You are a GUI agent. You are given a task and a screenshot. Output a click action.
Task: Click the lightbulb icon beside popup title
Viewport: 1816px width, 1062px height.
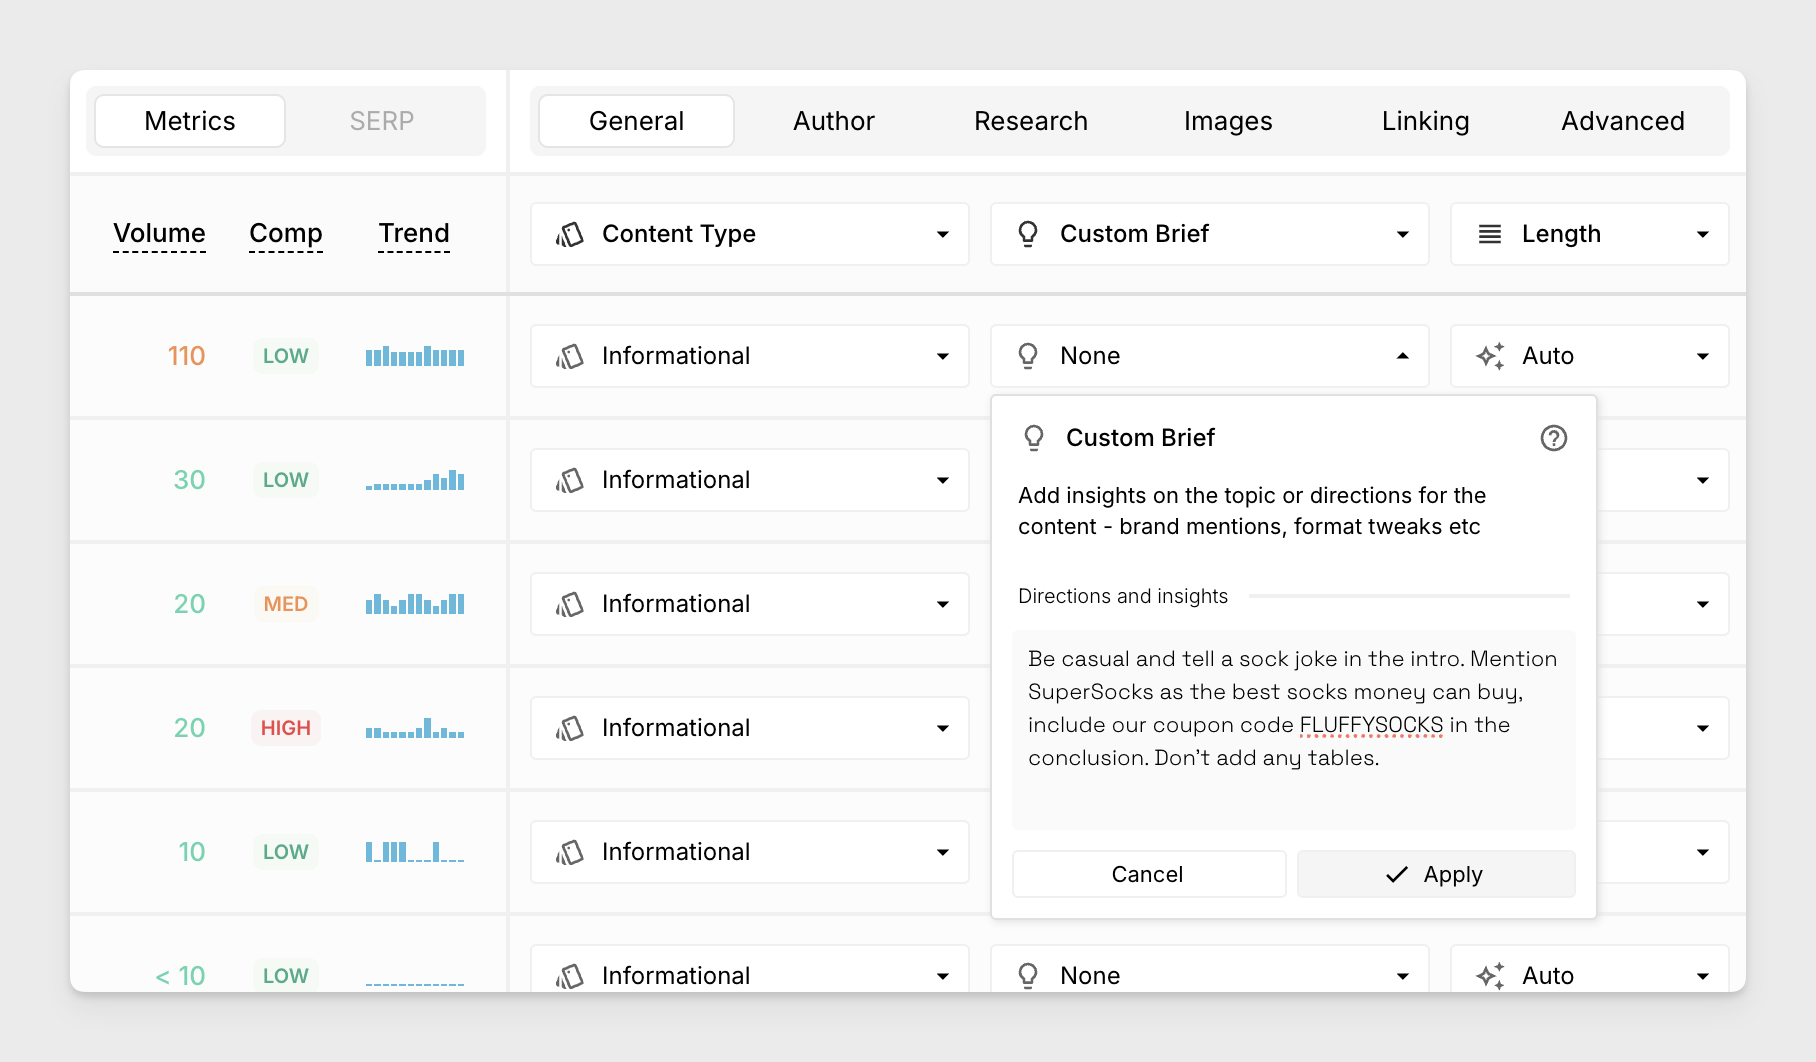pyautogui.click(x=1034, y=438)
